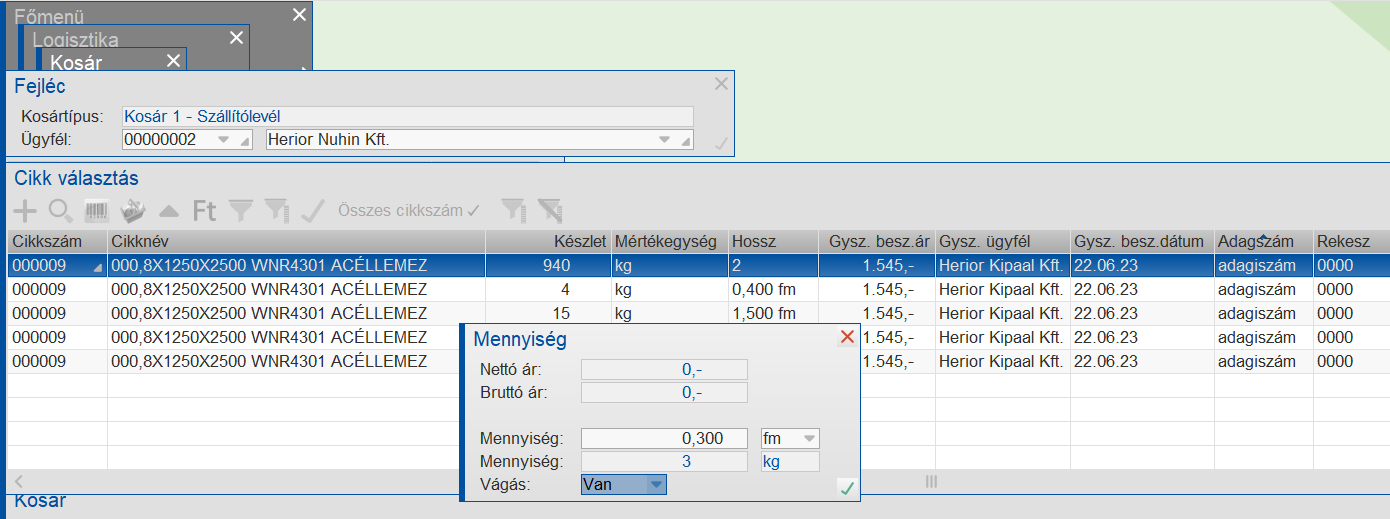Click the crossed-out funnel clear filter icon
This screenshot has height=519, width=1390.
549,210
